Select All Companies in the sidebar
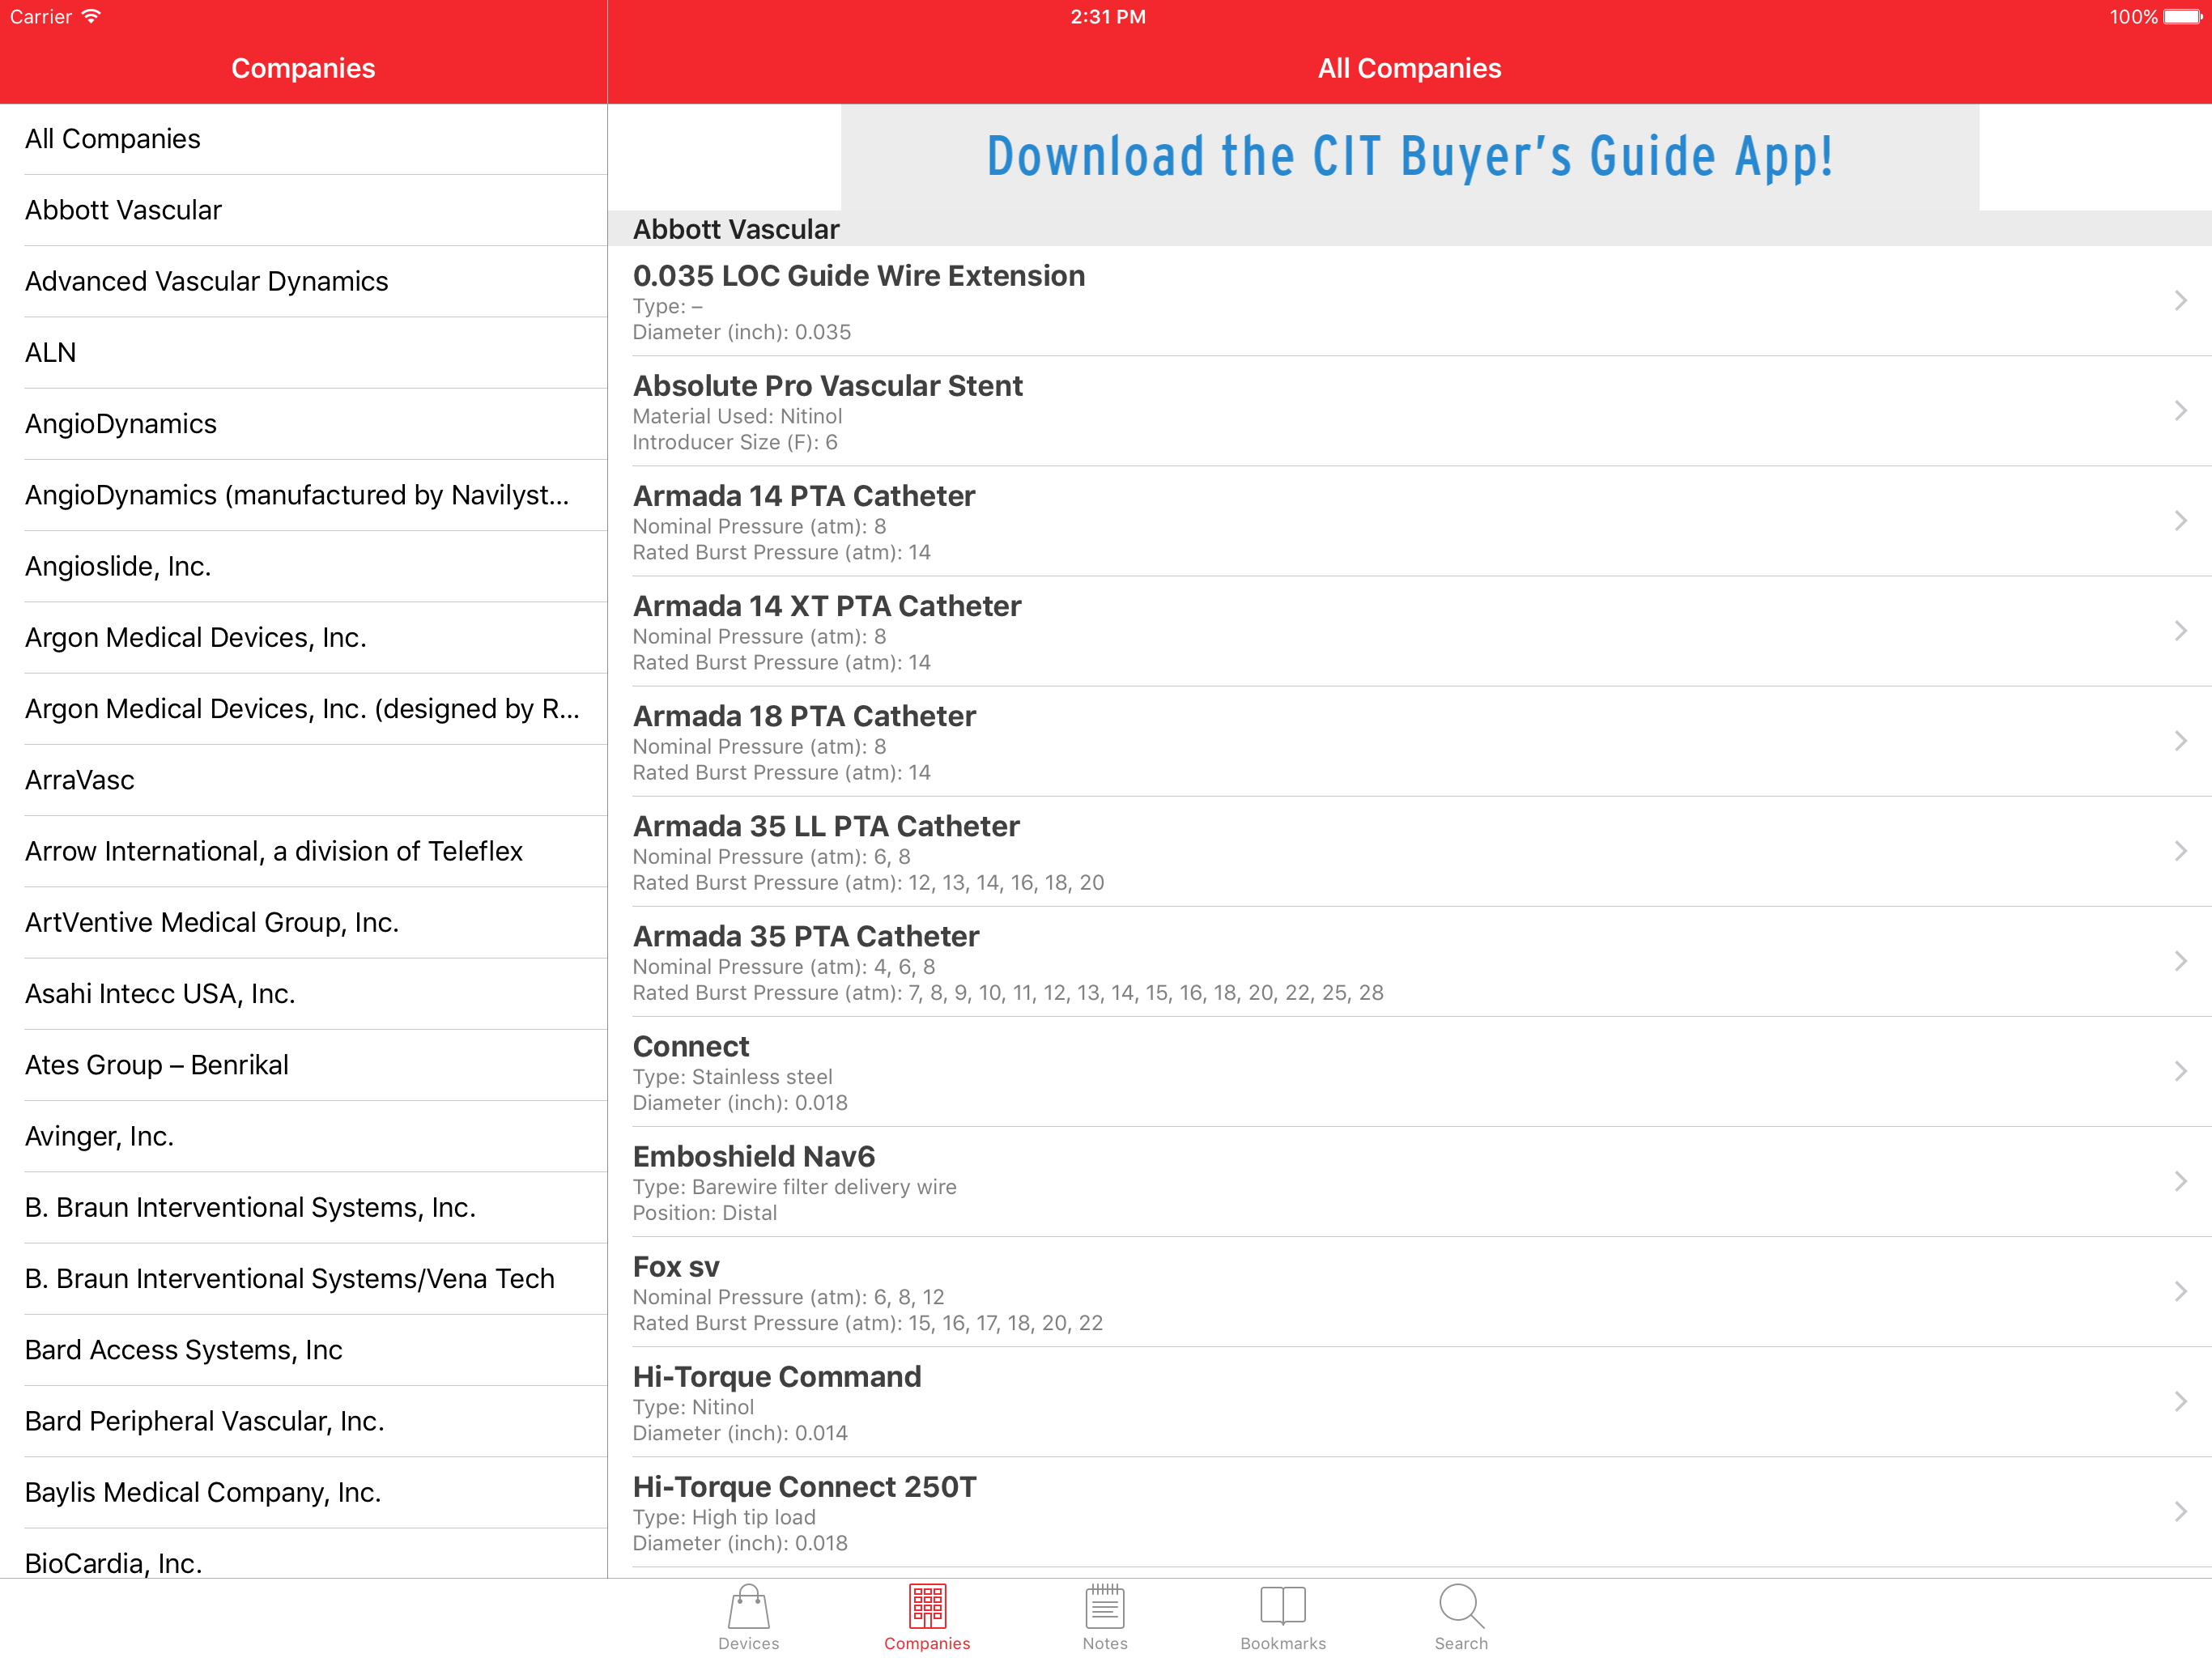 pyautogui.click(x=303, y=139)
